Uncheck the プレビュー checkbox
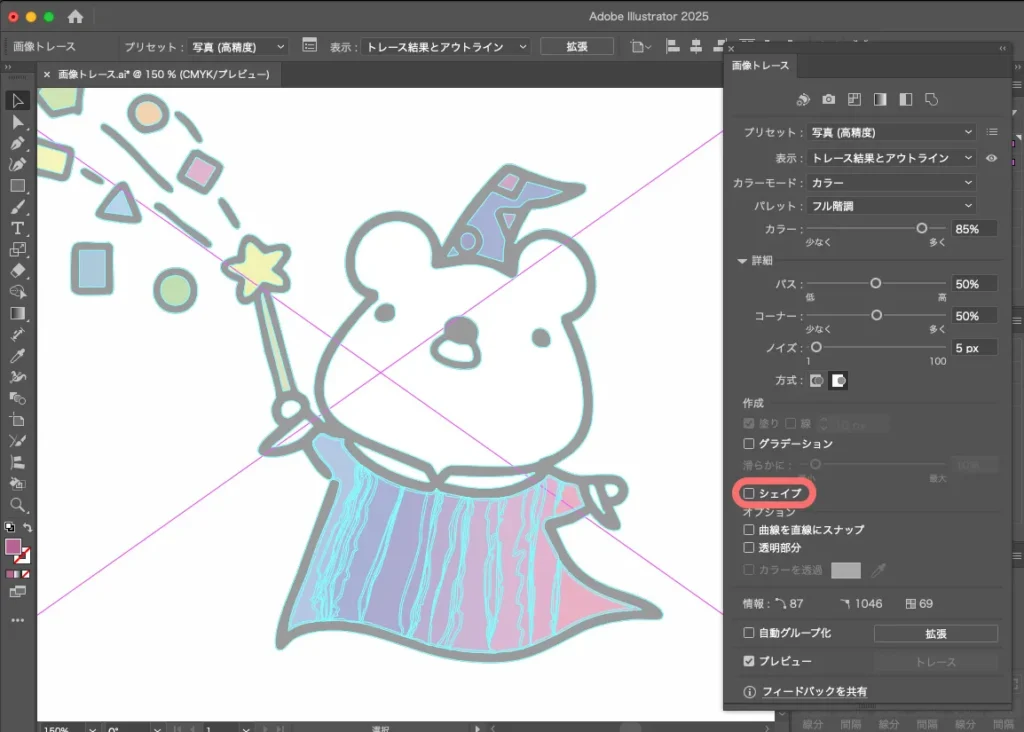 pyautogui.click(x=749, y=661)
